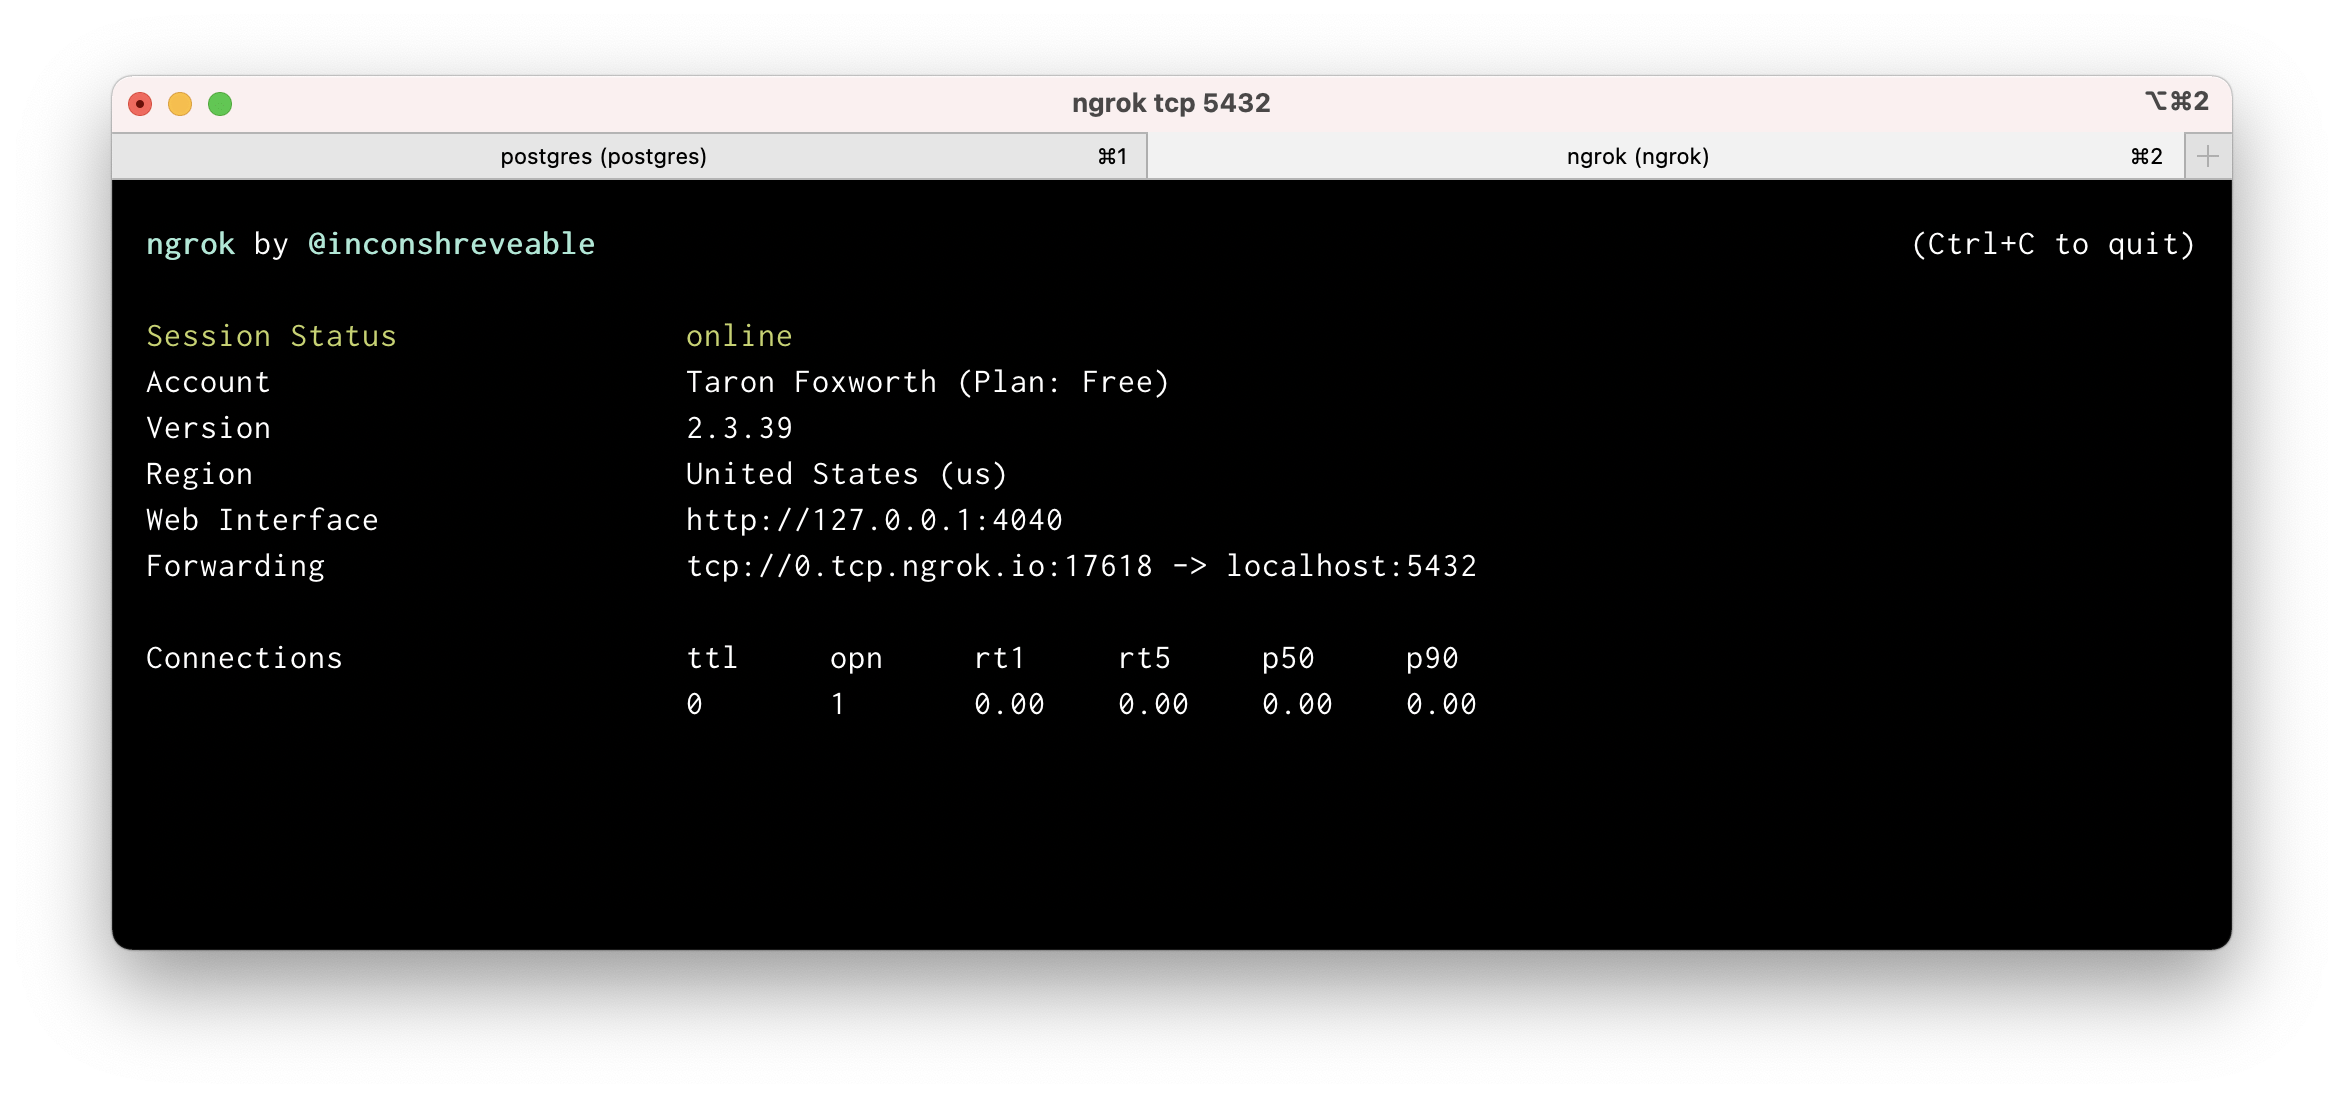Click the 'ngrok' name in header line
This screenshot has height=1098, width=2344.
[x=190, y=244]
